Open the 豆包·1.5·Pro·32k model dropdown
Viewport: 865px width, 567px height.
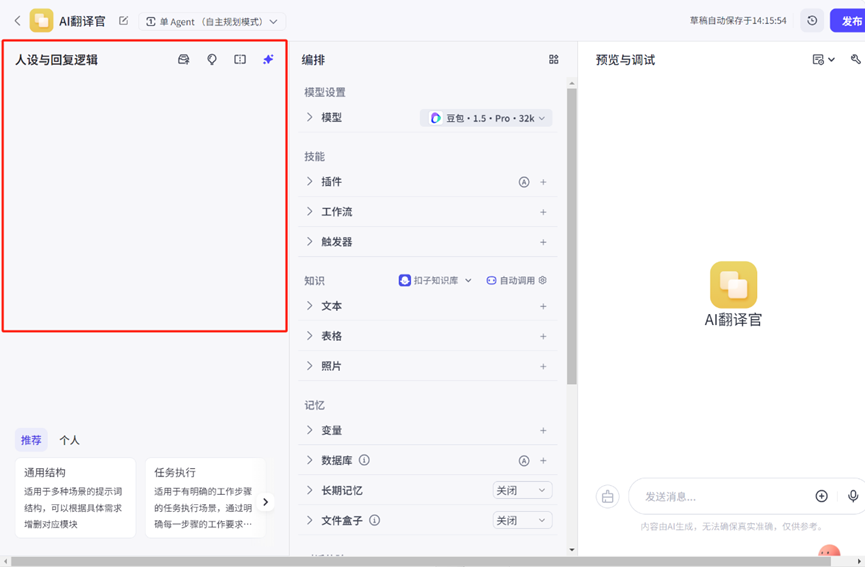[486, 118]
